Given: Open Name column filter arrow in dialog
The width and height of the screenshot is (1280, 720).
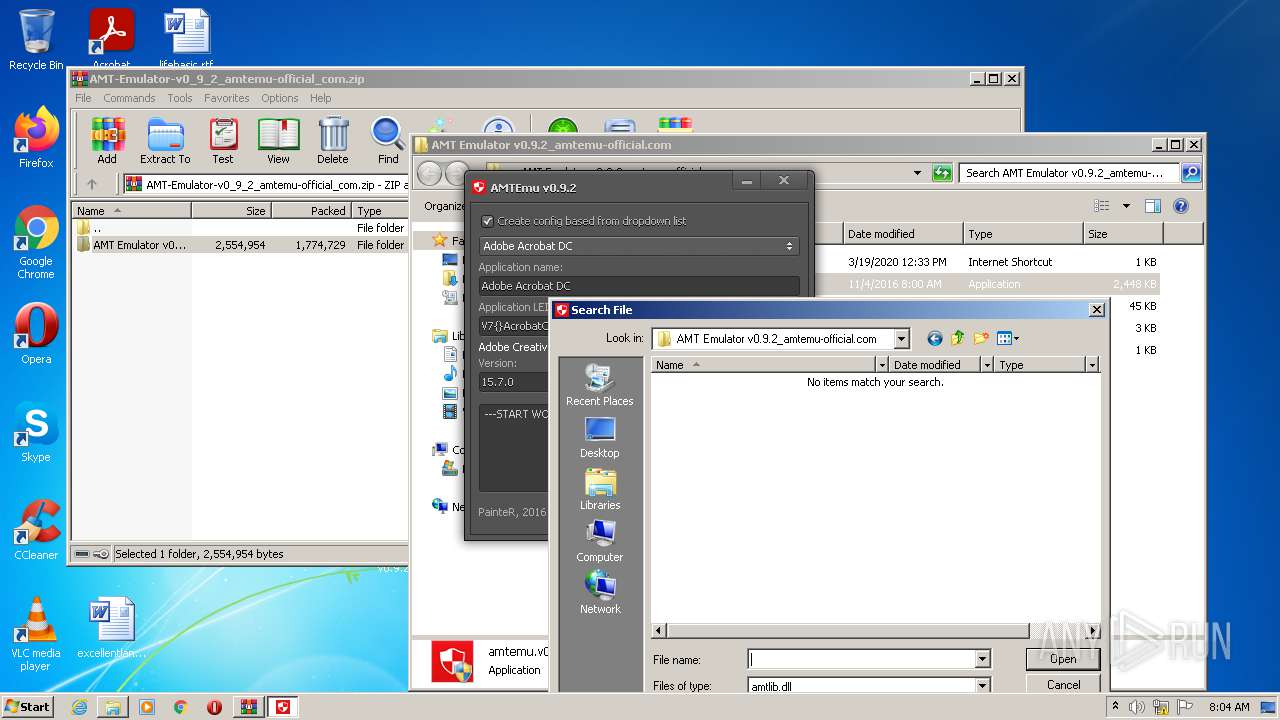Looking at the screenshot, I should point(881,365).
